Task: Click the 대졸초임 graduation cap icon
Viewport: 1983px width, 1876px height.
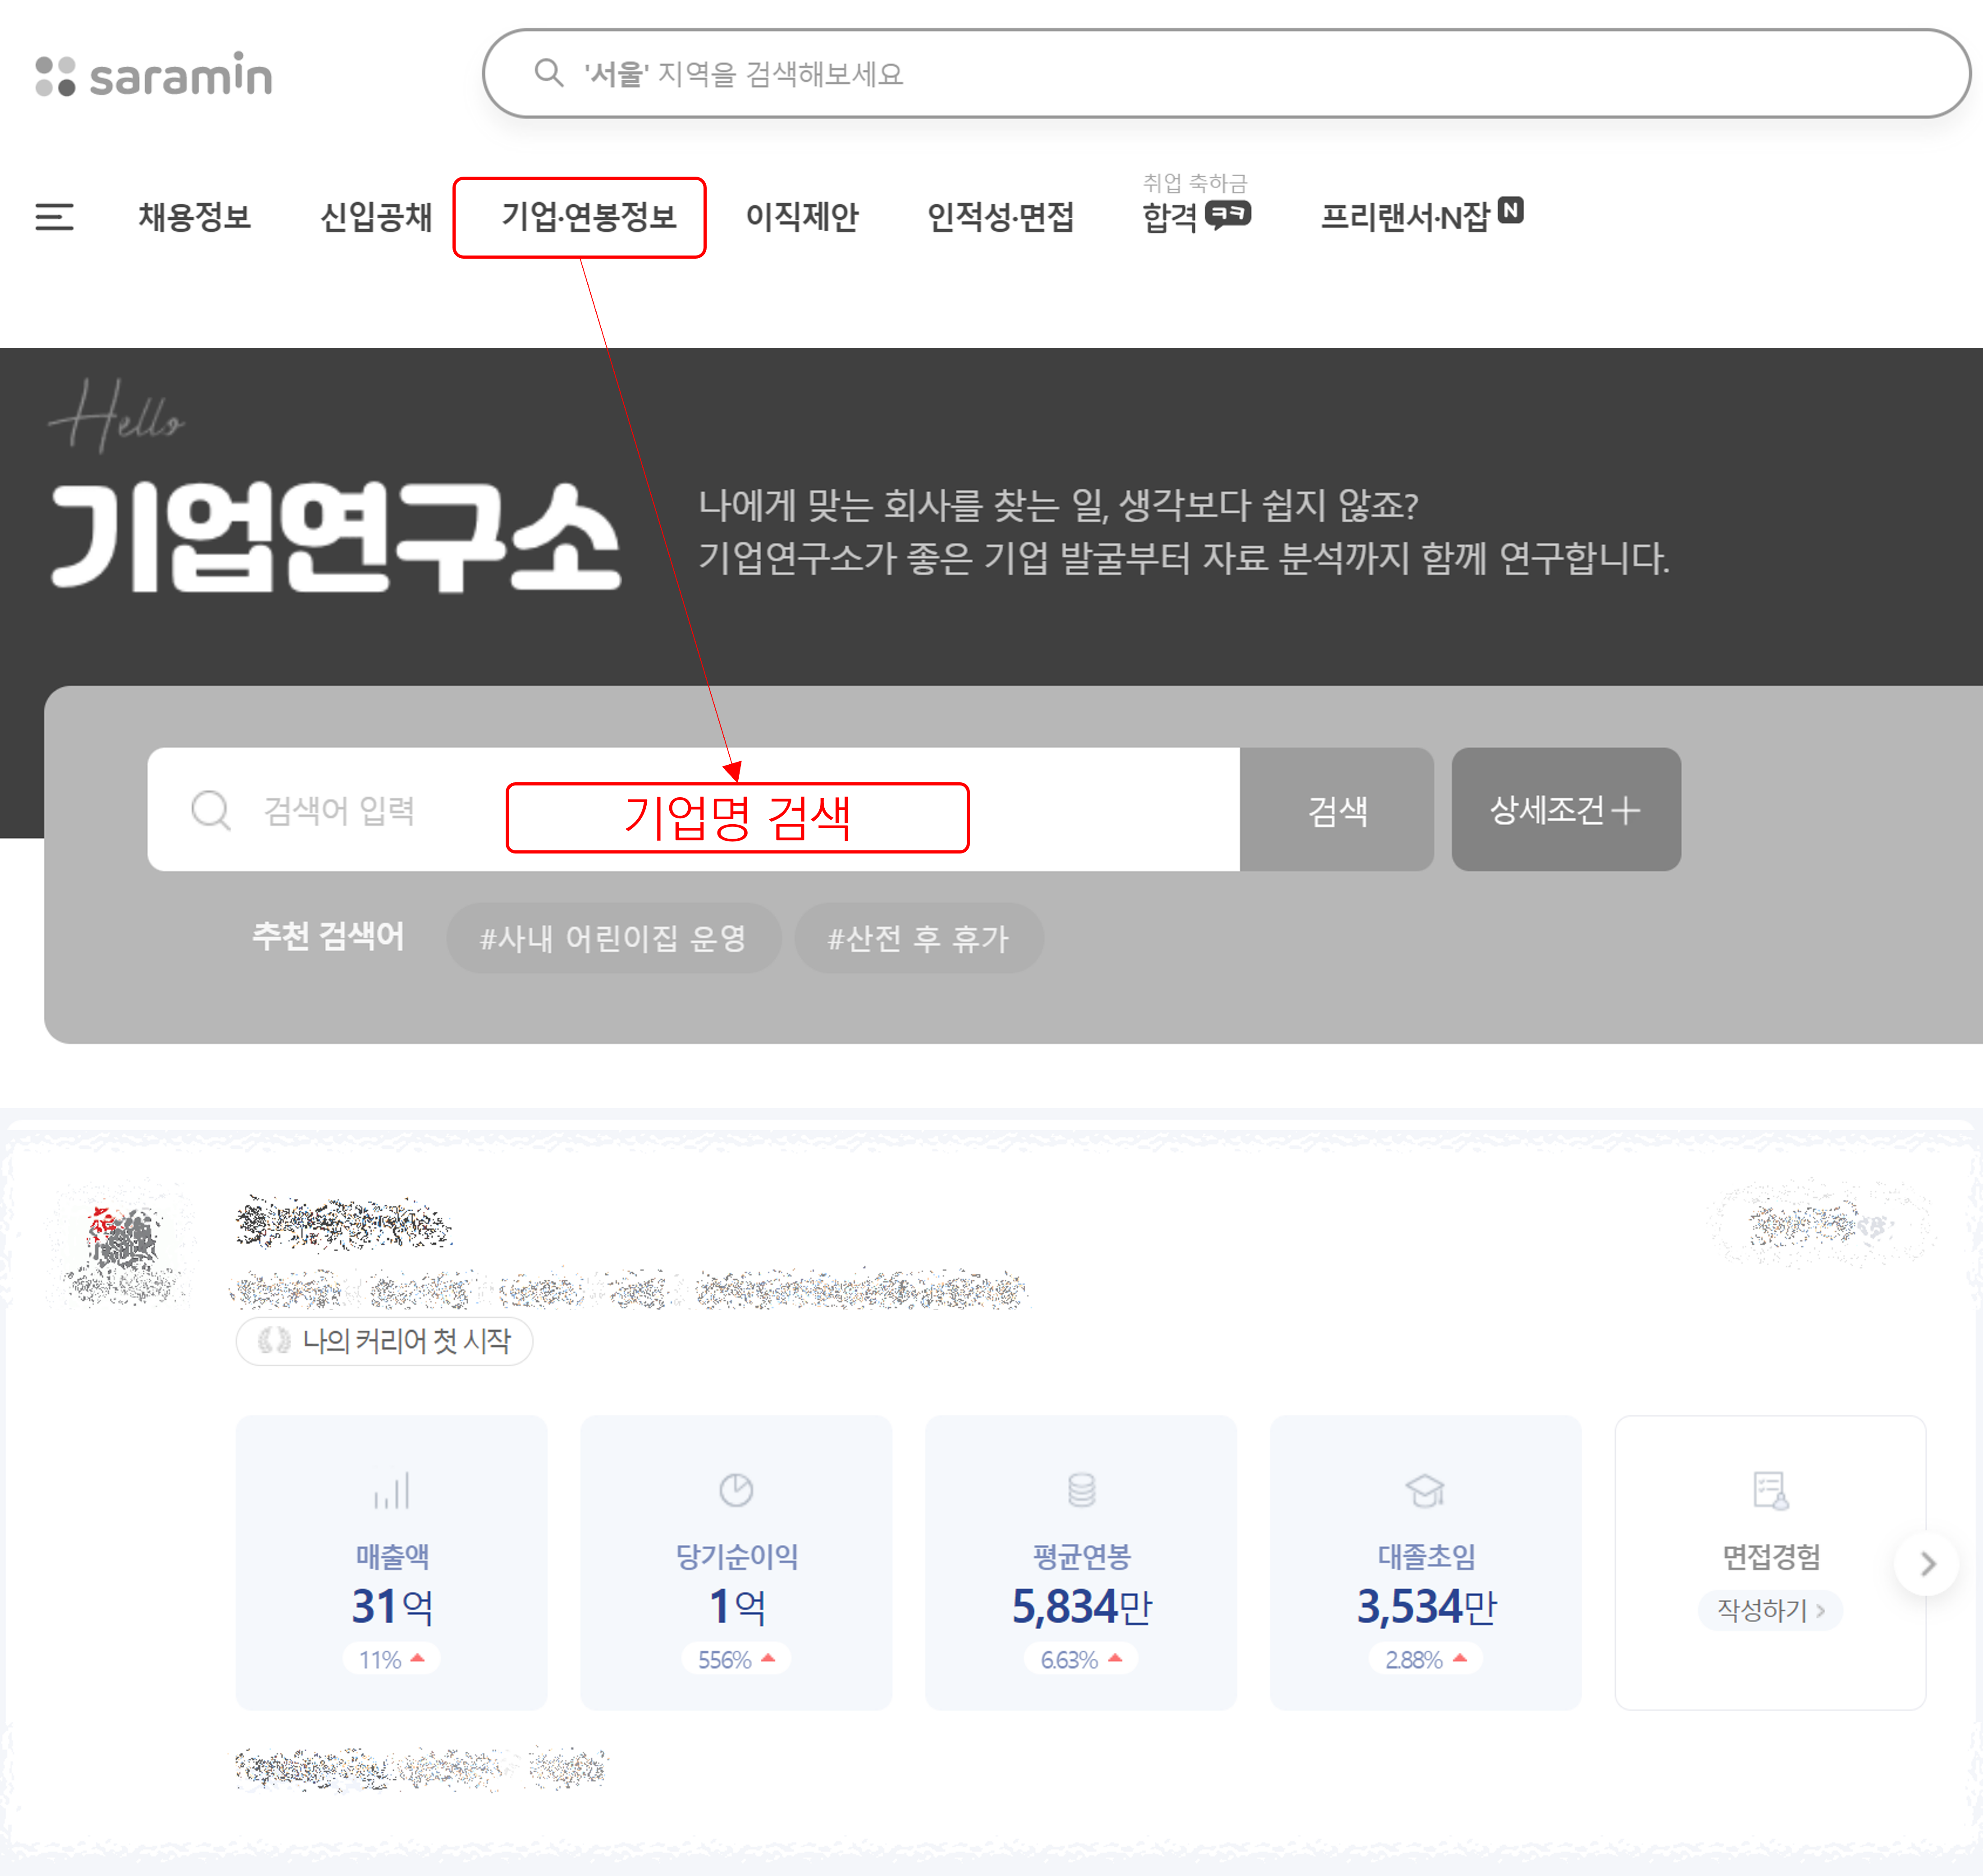Action: point(1425,1490)
